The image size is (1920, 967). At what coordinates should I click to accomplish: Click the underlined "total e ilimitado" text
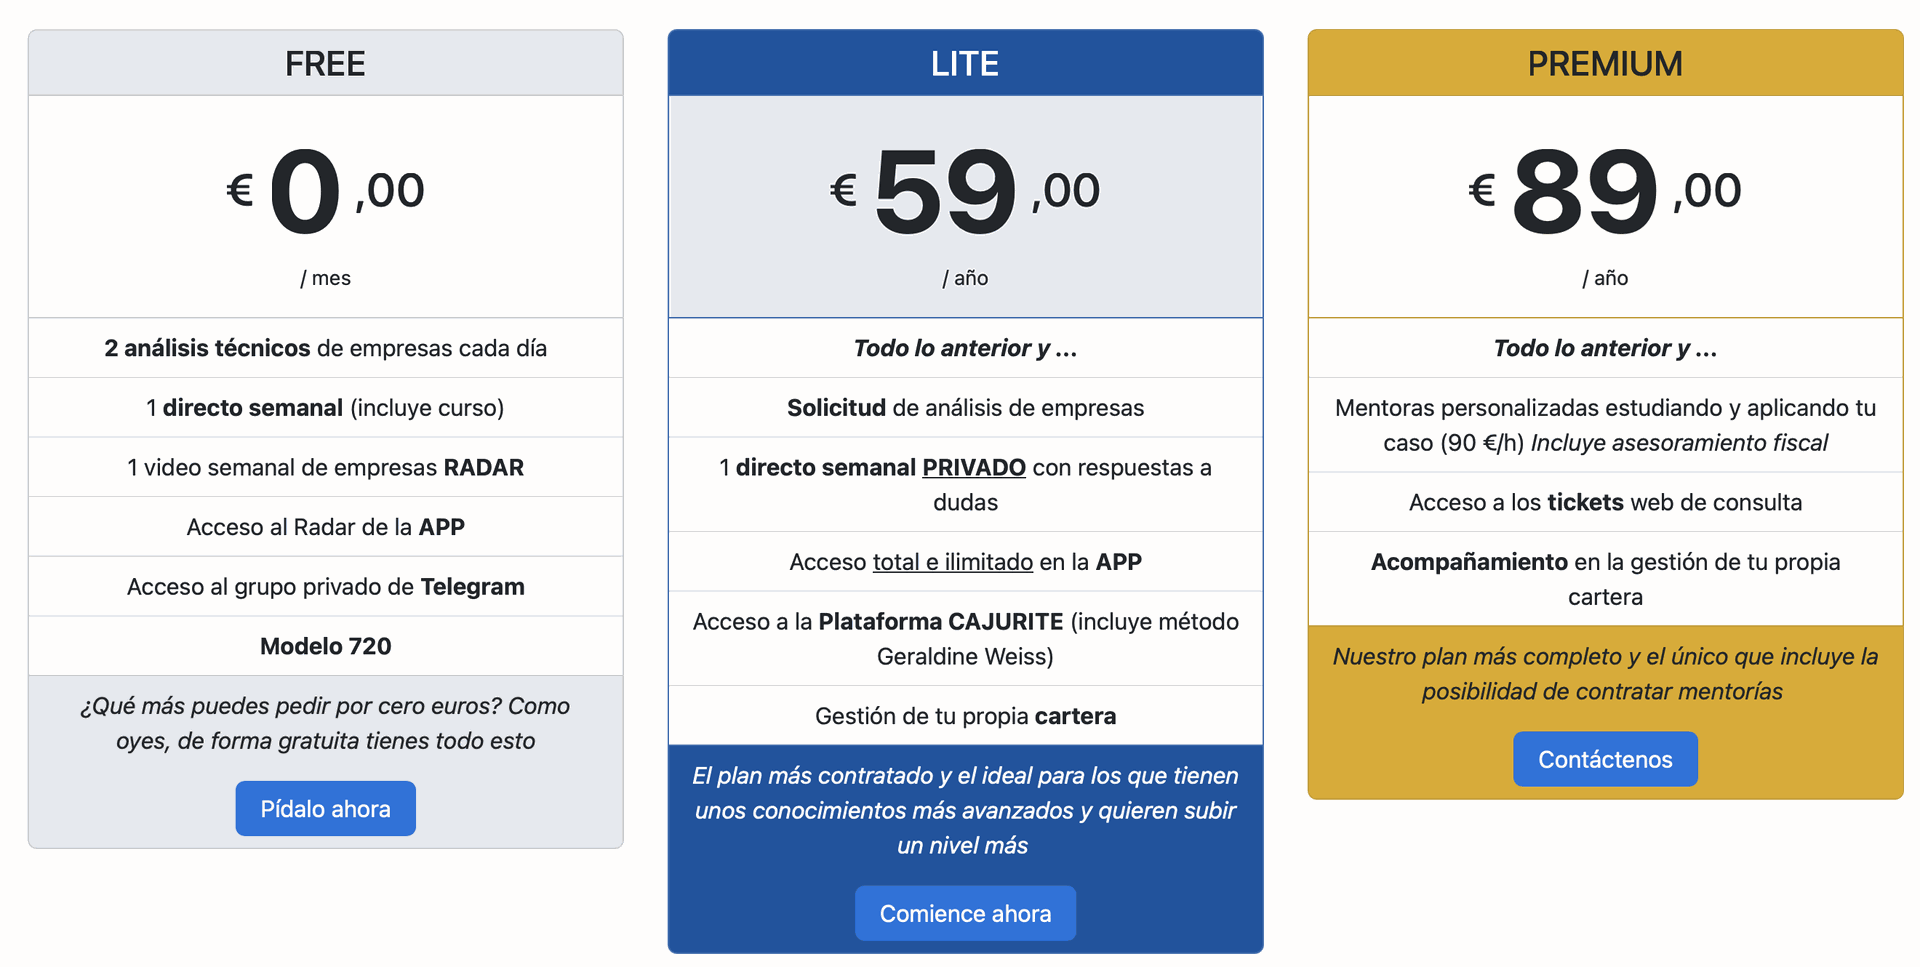click(x=952, y=562)
